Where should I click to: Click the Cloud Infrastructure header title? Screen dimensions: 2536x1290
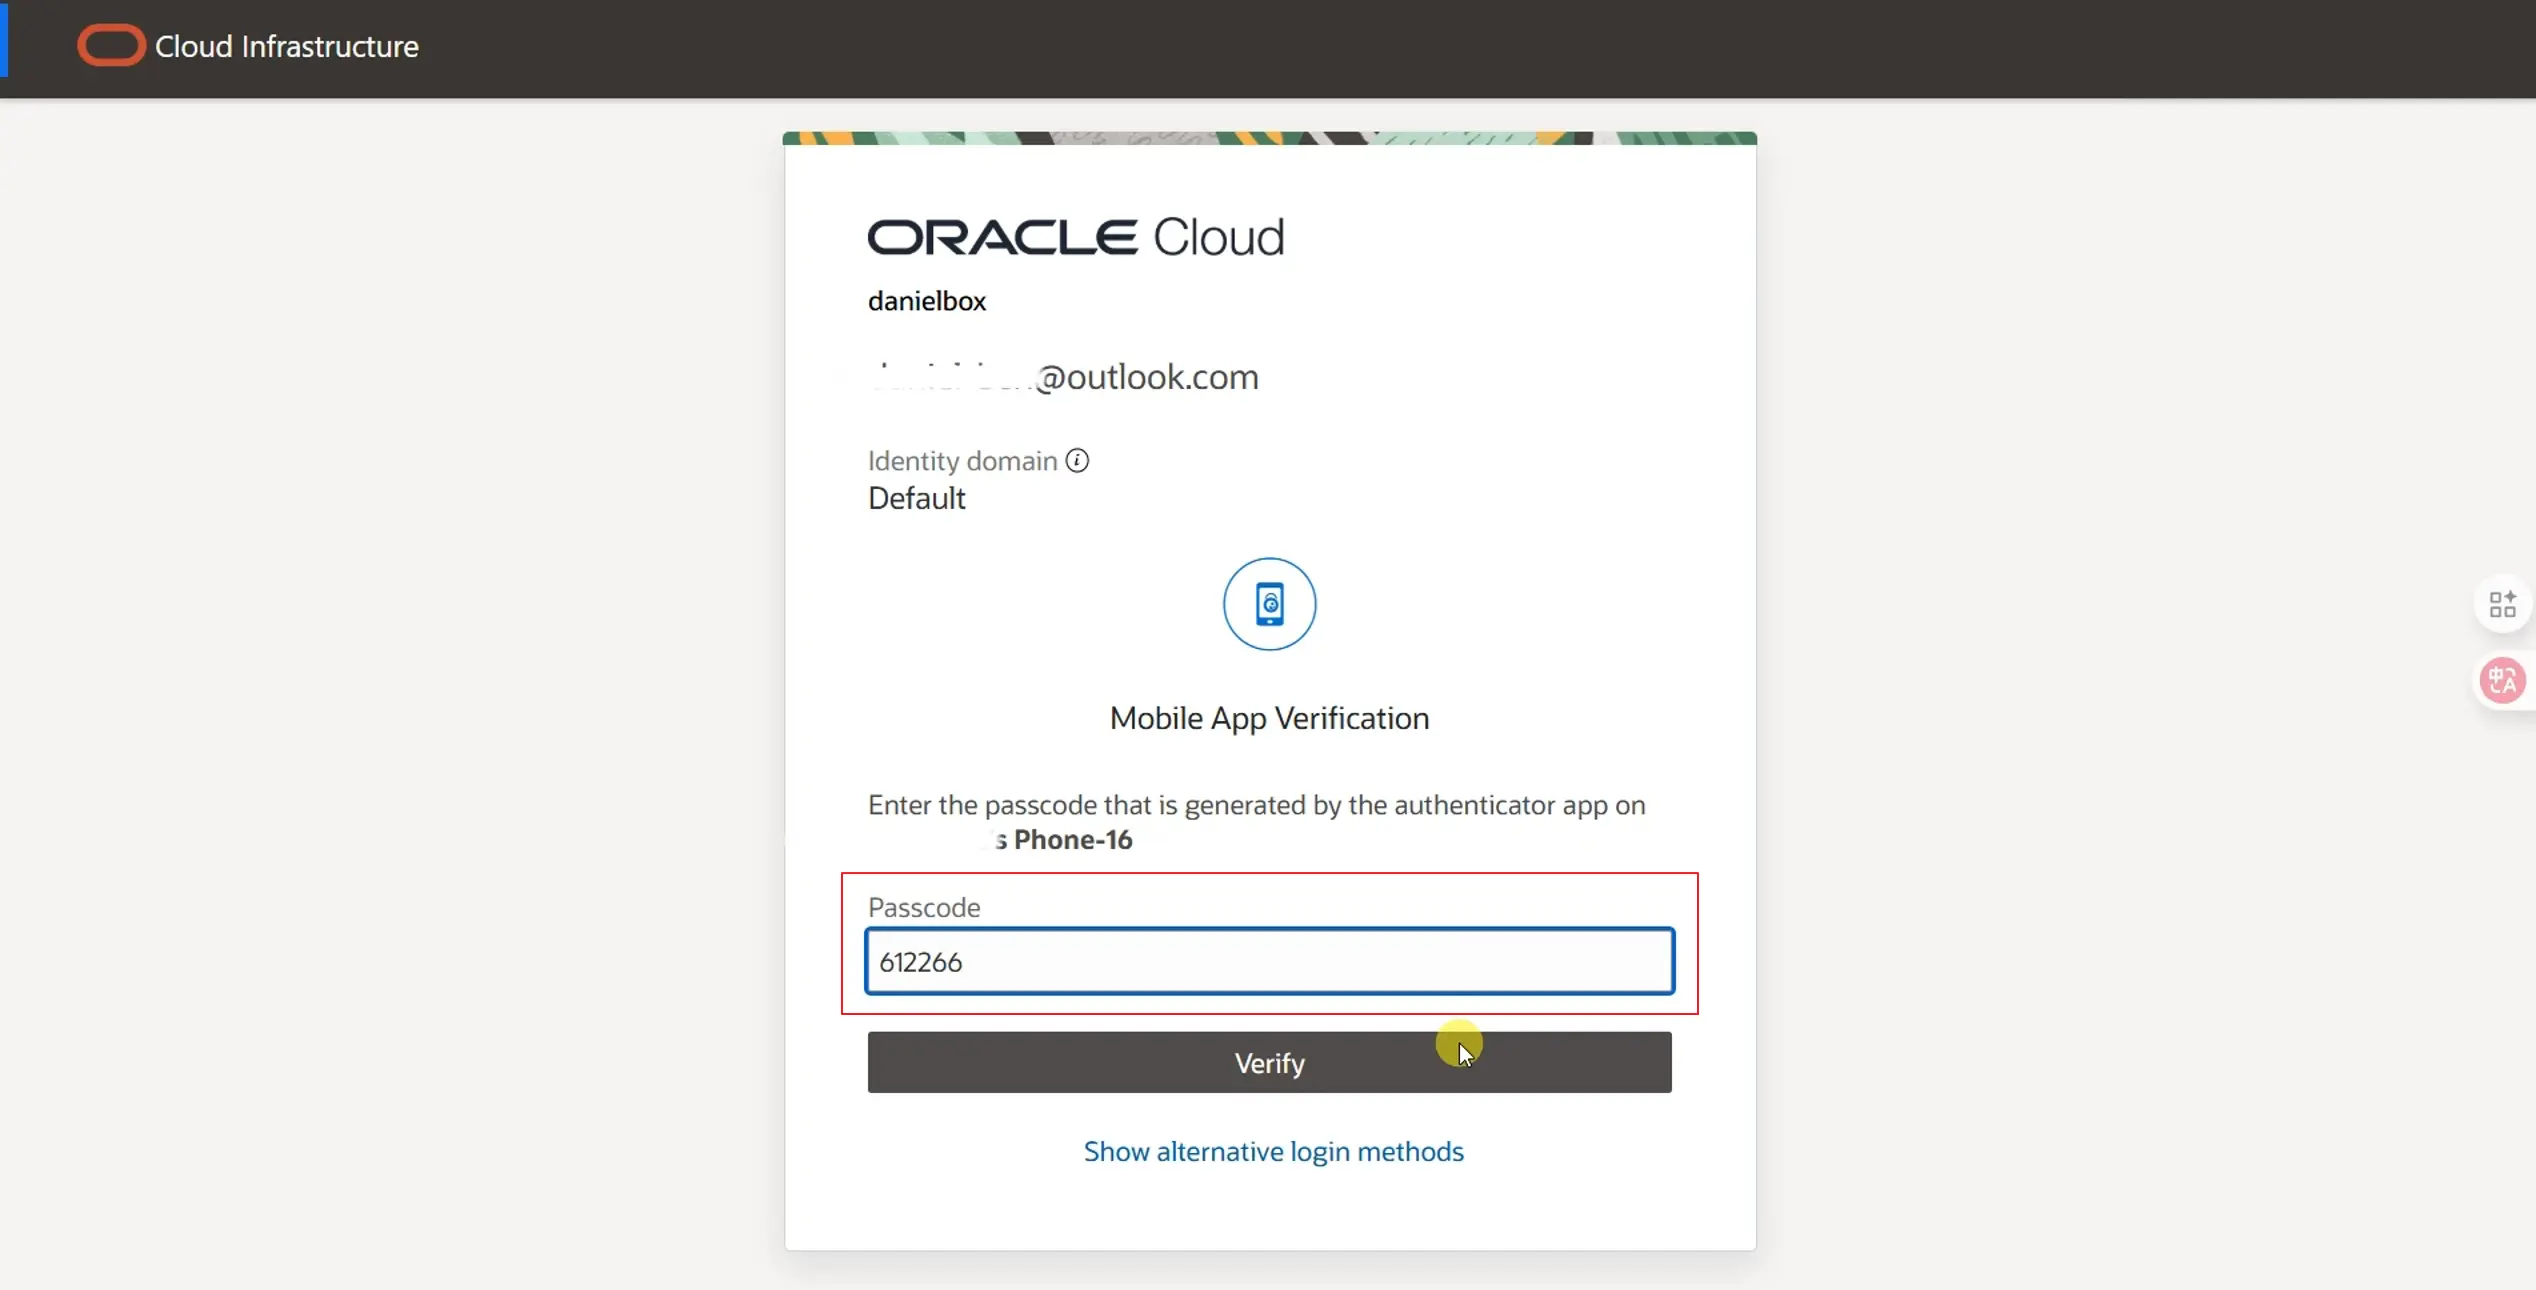[287, 46]
